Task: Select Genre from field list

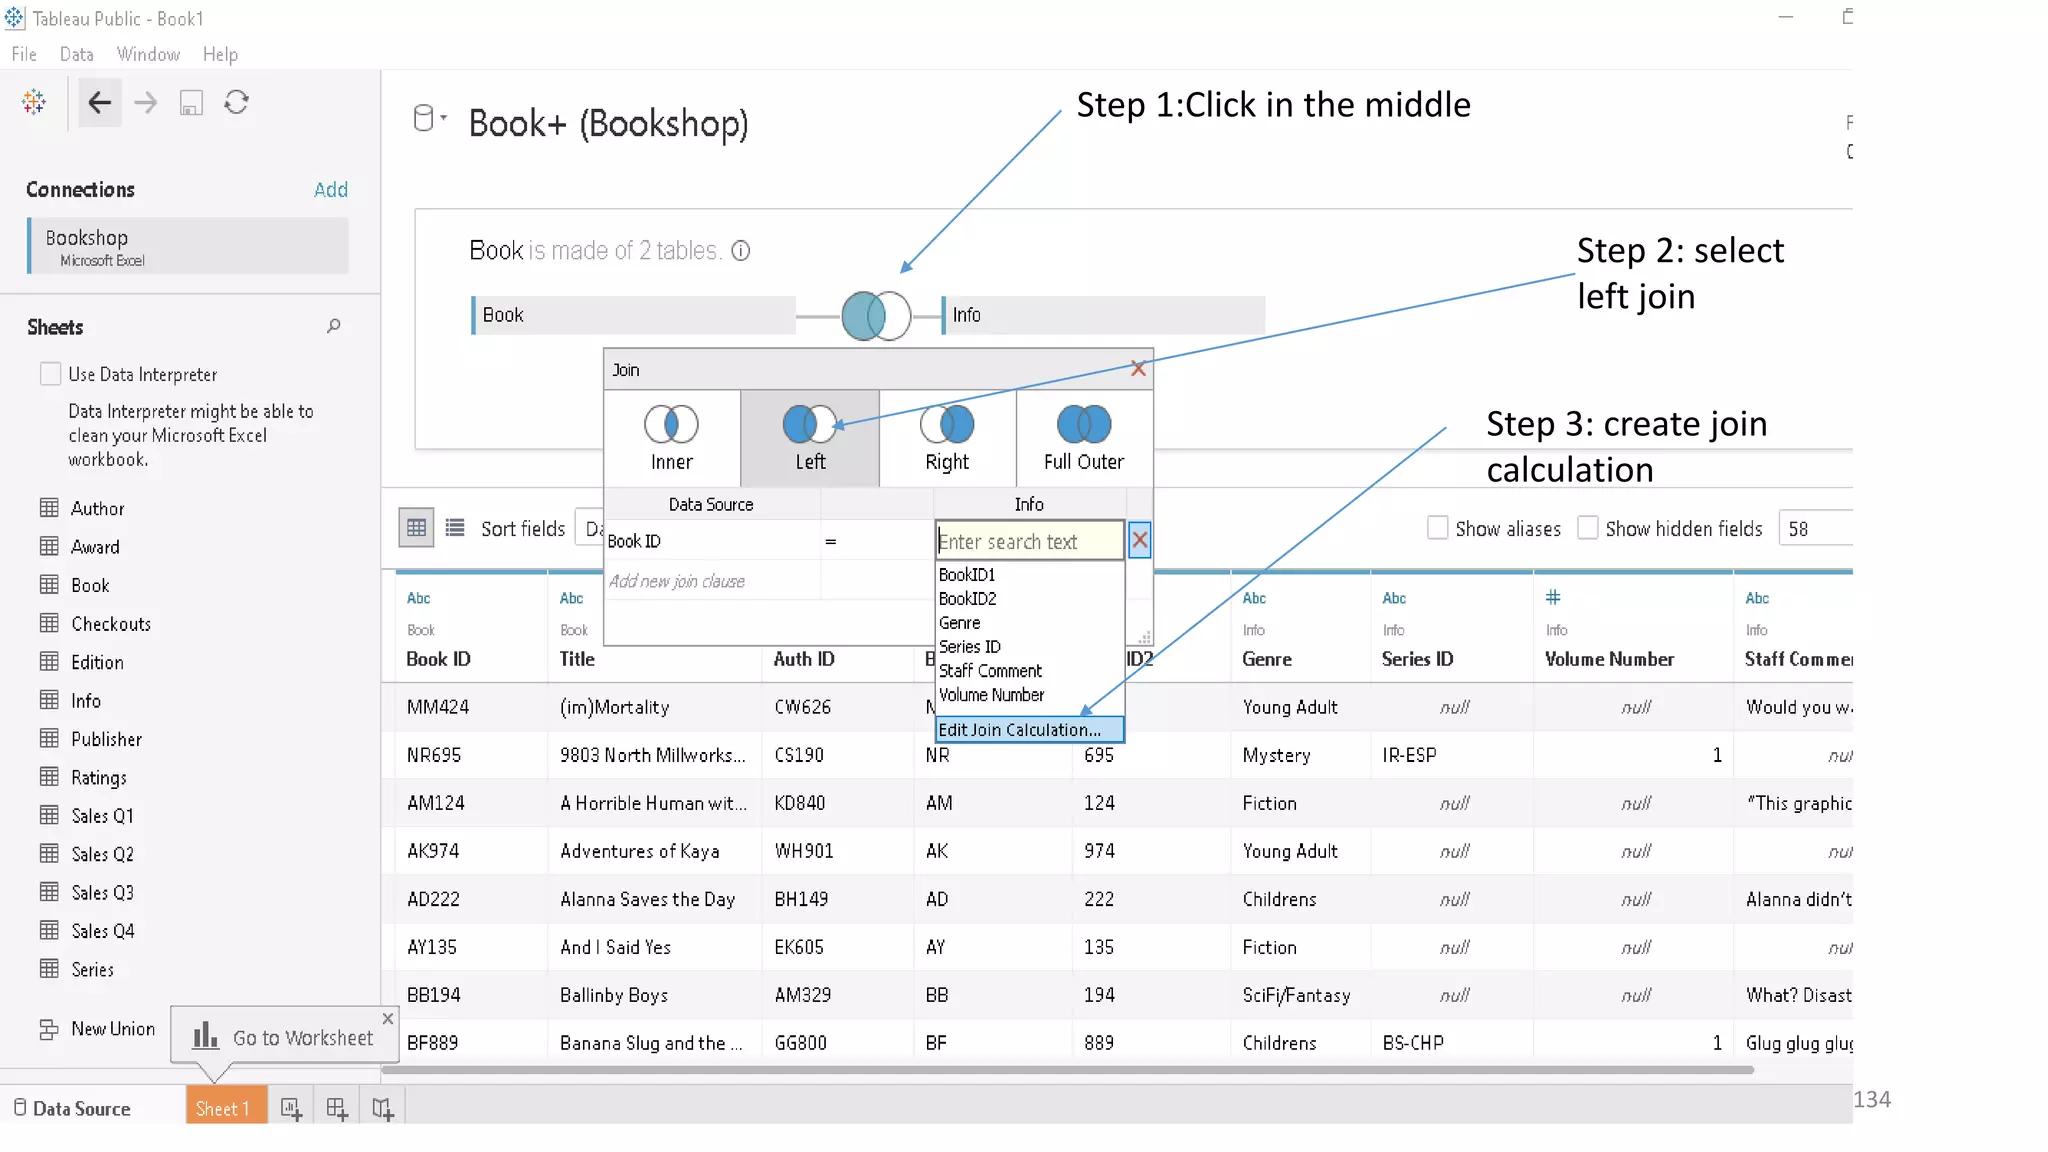Action: point(959,623)
